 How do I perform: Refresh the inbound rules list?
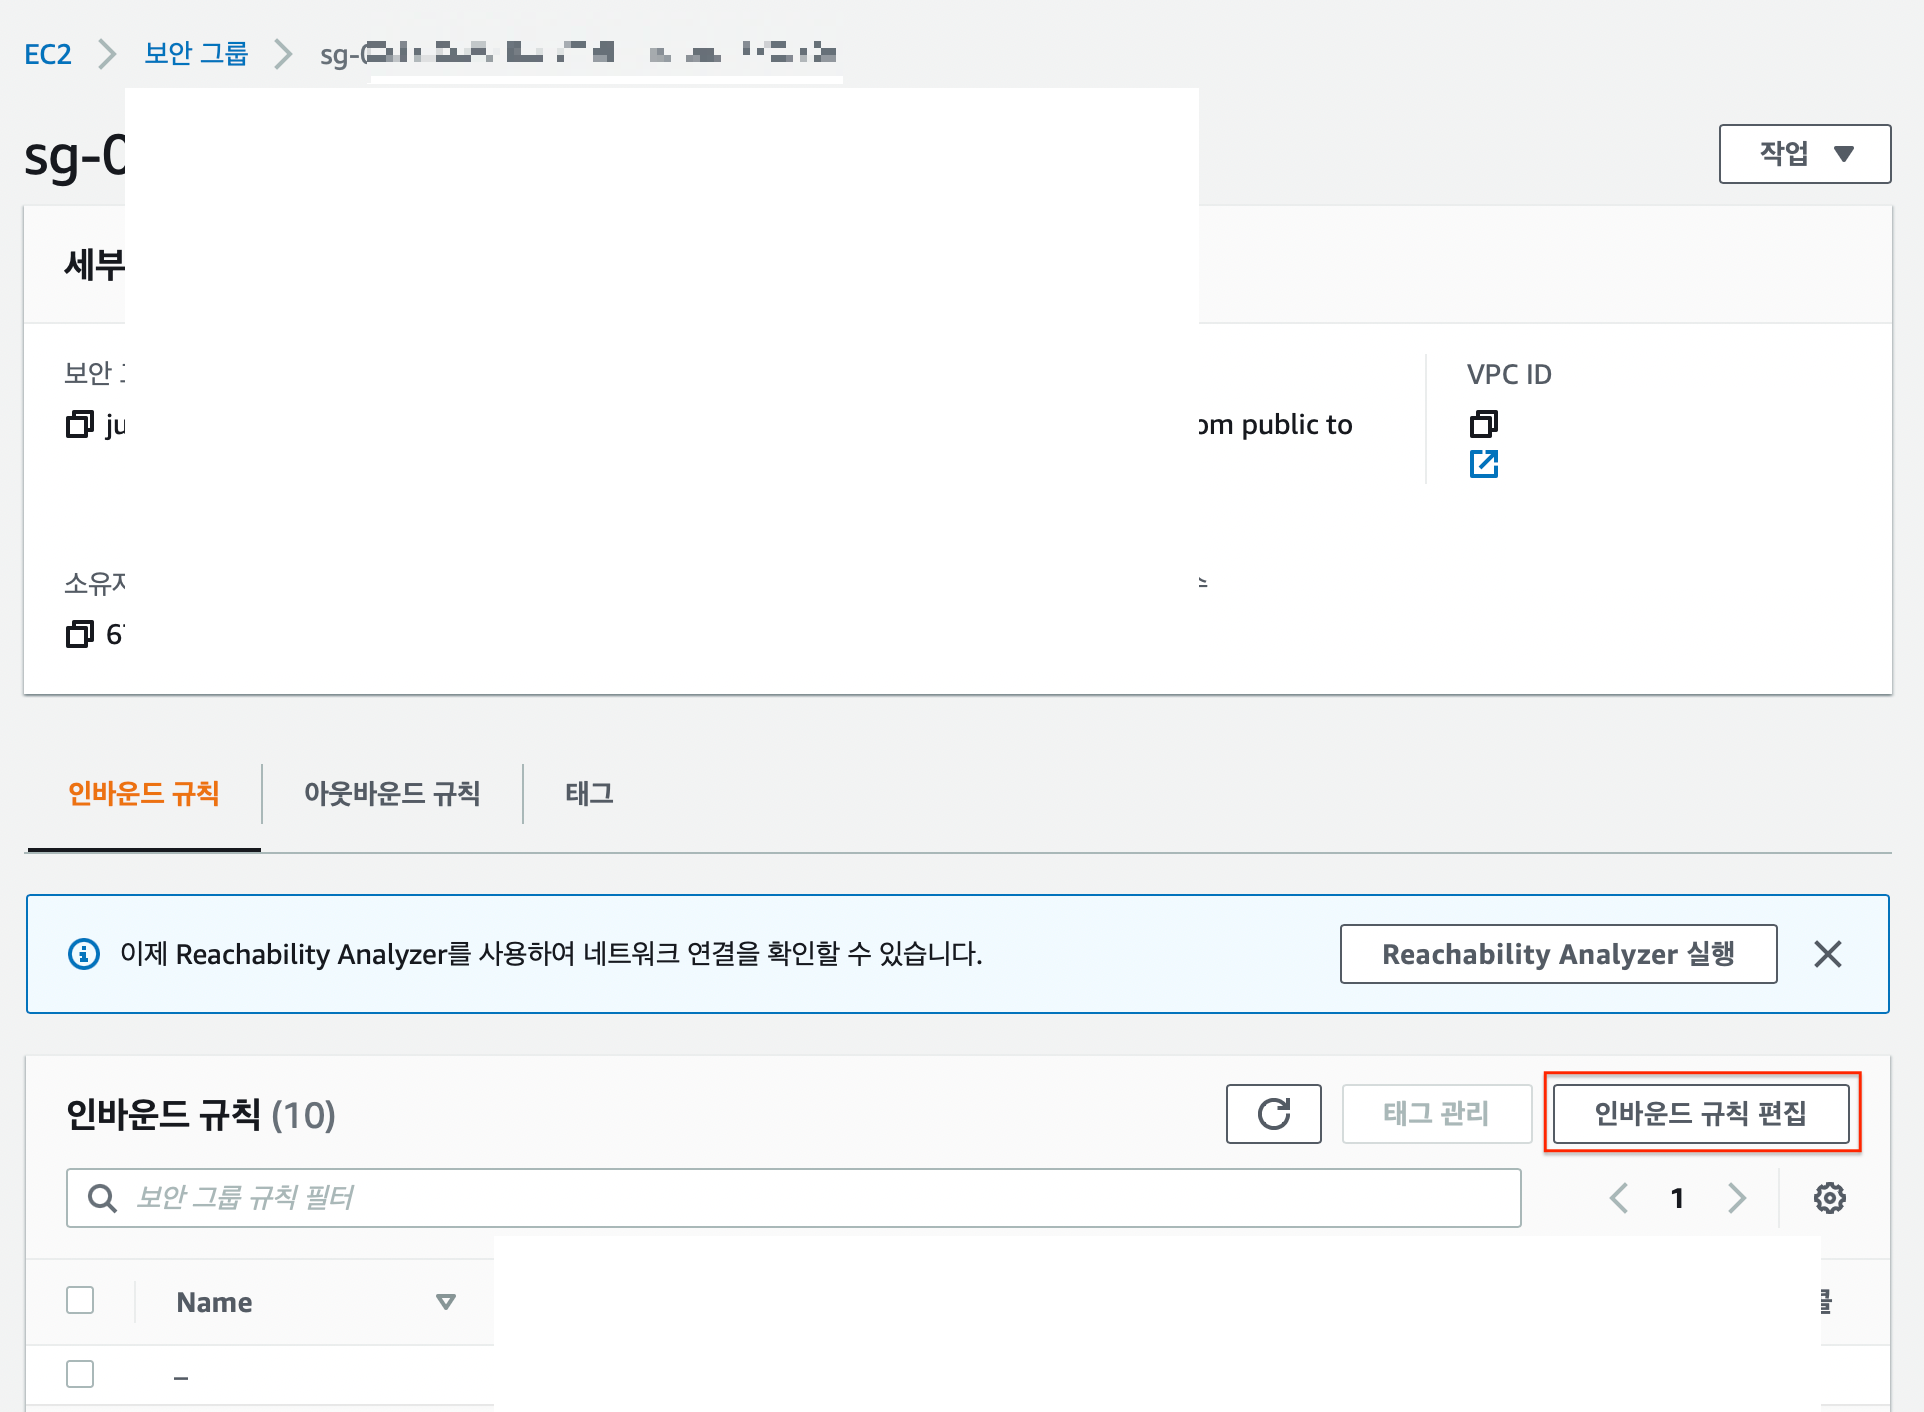click(1273, 1114)
